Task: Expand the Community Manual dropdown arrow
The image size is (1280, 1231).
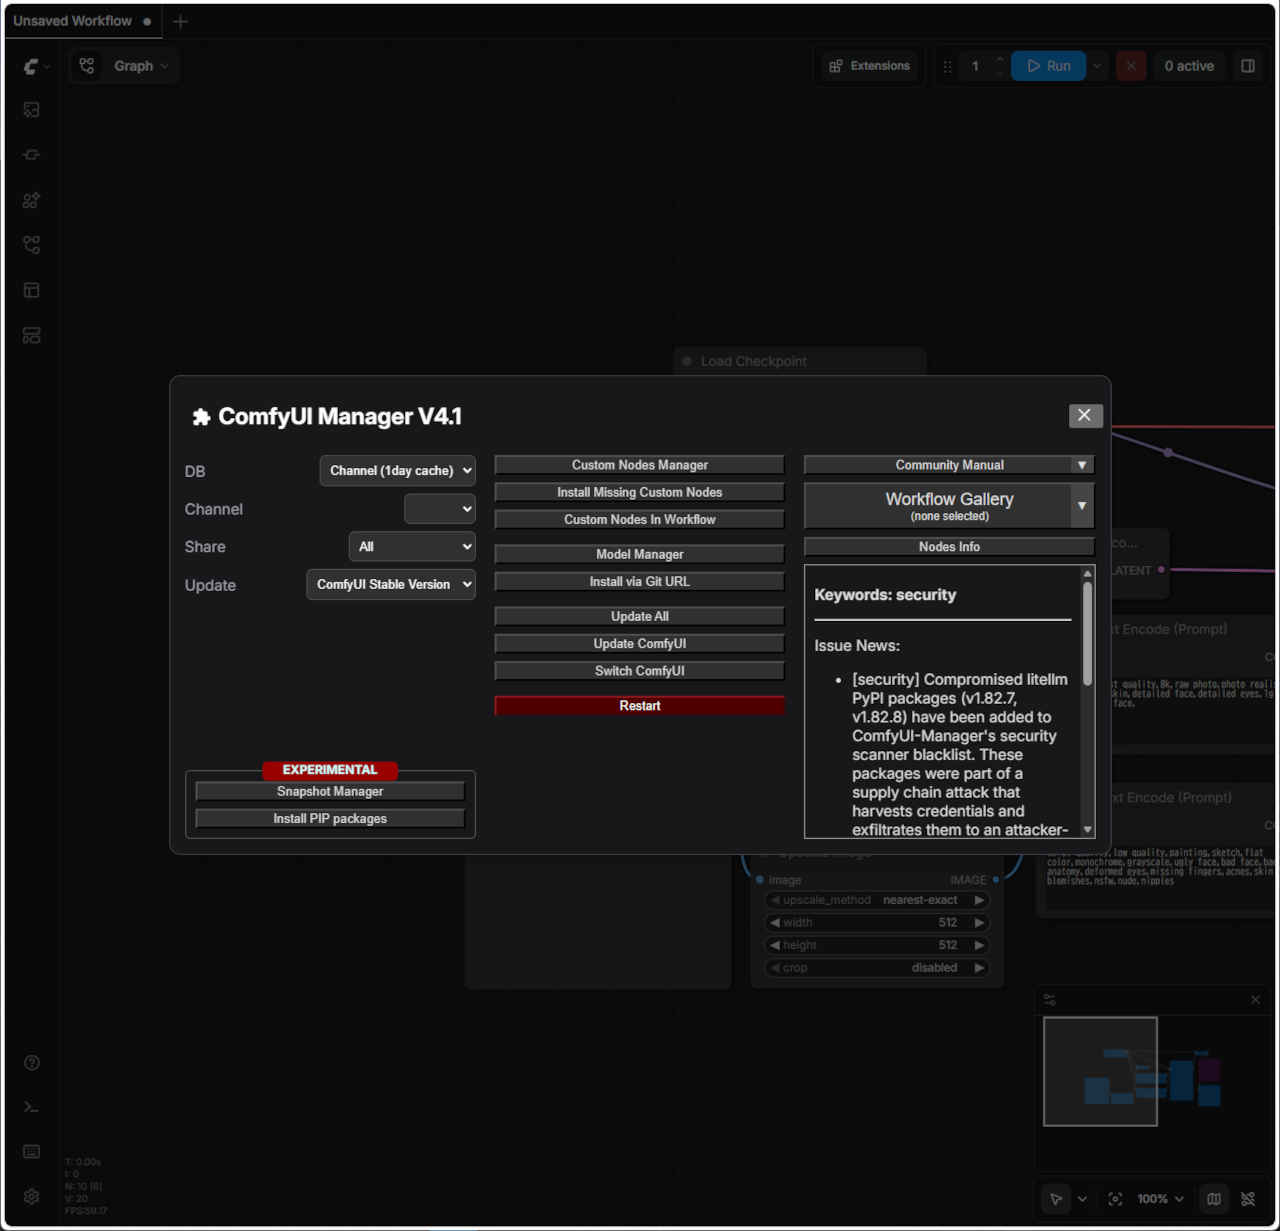Action: pos(1082,465)
